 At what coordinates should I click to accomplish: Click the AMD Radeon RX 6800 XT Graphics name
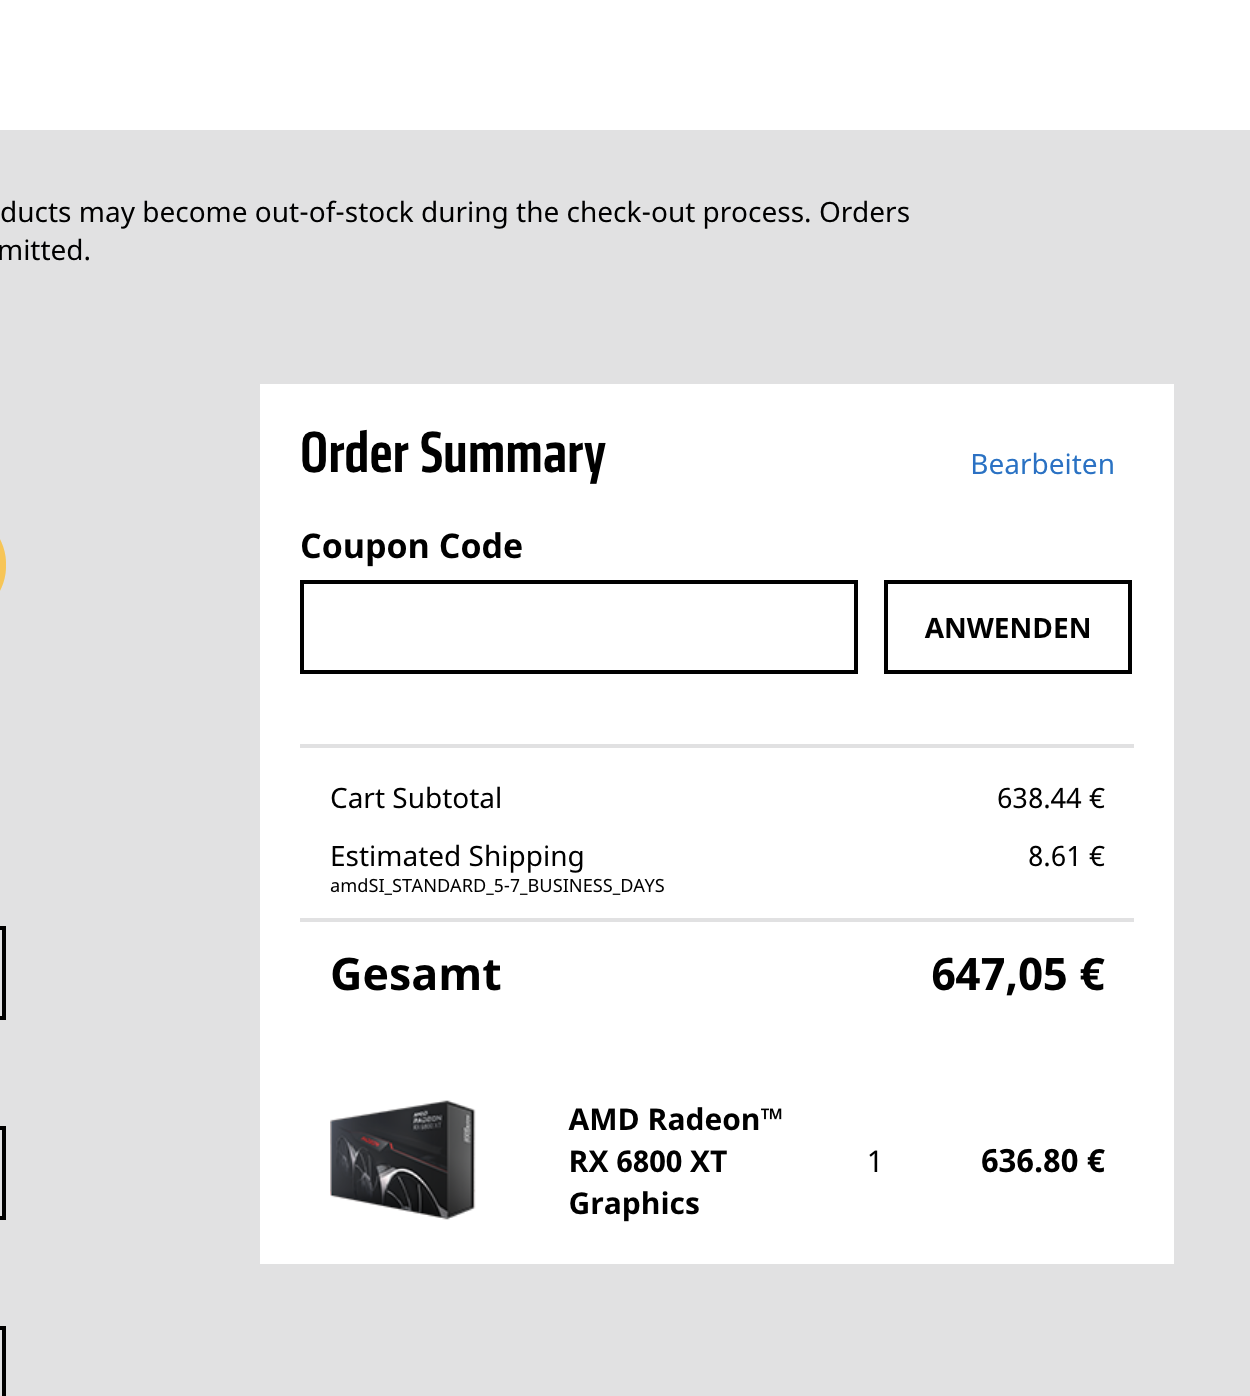pyautogui.click(x=675, y=1161)
